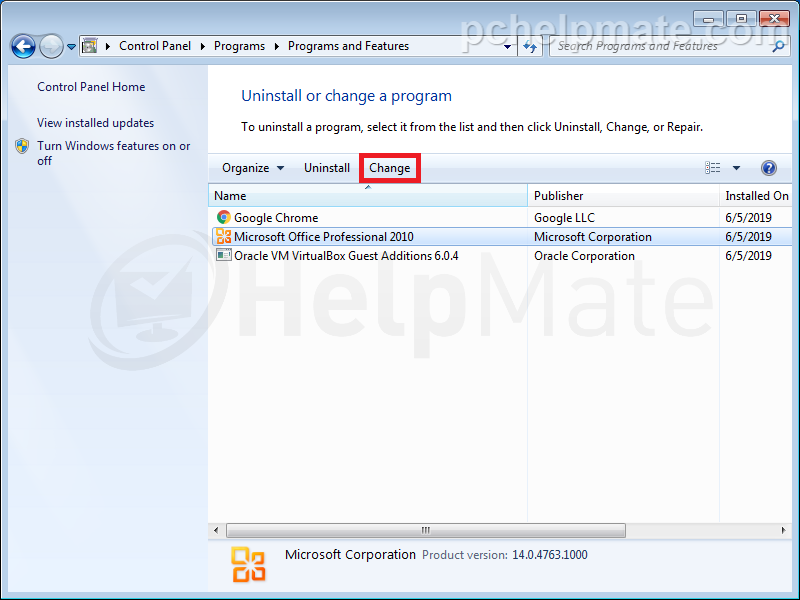
Task: Select Oracle VM VirtualBox Guest Additions 6.0.4
Action: [346, 256]
